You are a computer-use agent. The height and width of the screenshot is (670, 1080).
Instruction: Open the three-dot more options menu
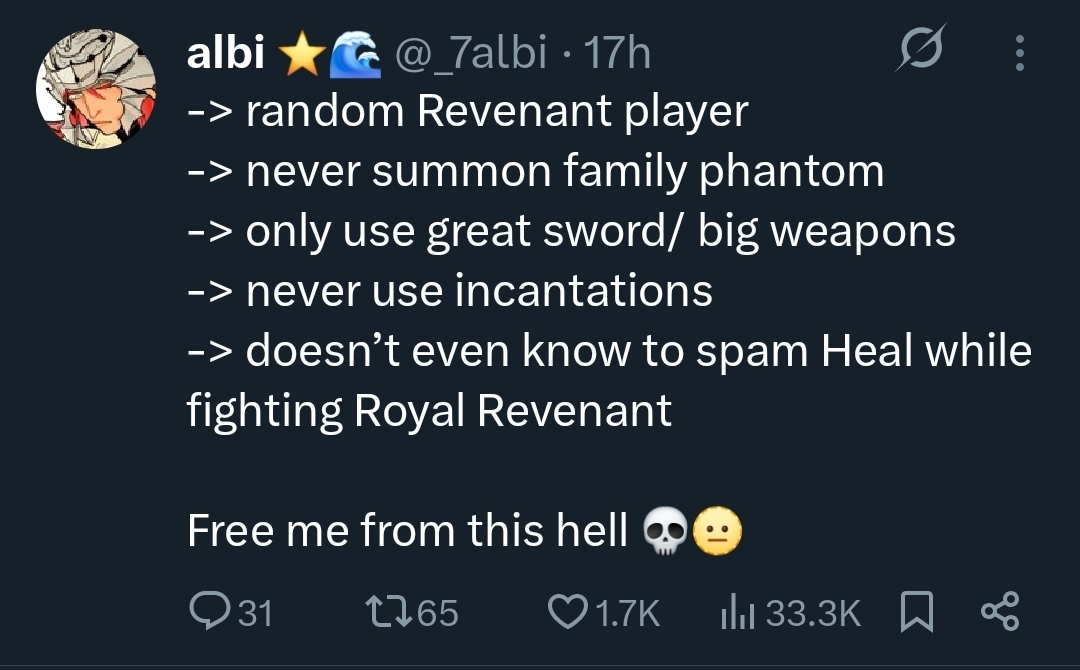1020,53
